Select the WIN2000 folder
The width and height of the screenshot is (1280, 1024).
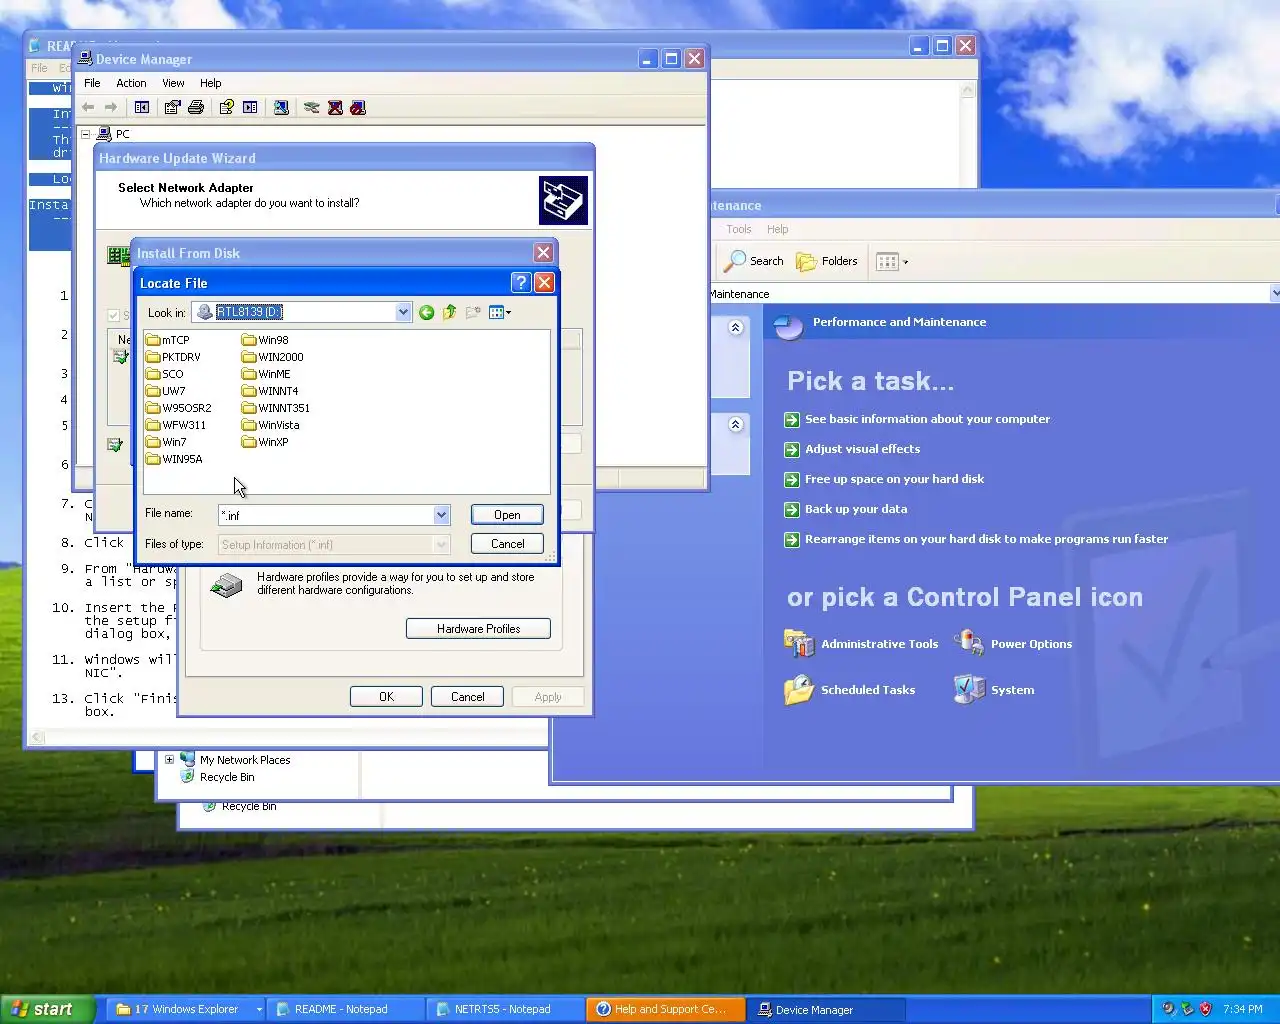click(x=273, y=357)
